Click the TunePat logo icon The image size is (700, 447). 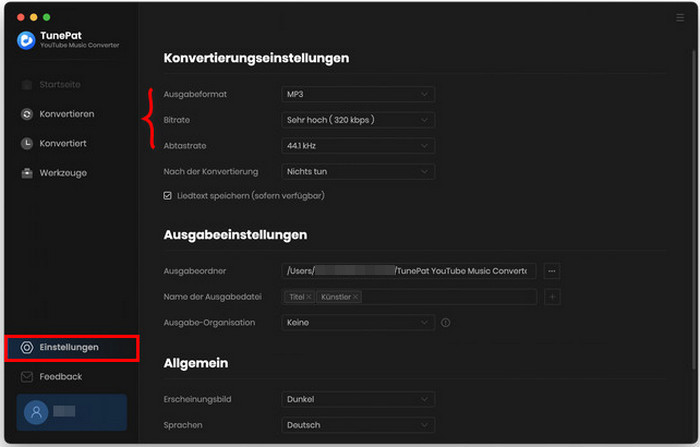[26, 40]
